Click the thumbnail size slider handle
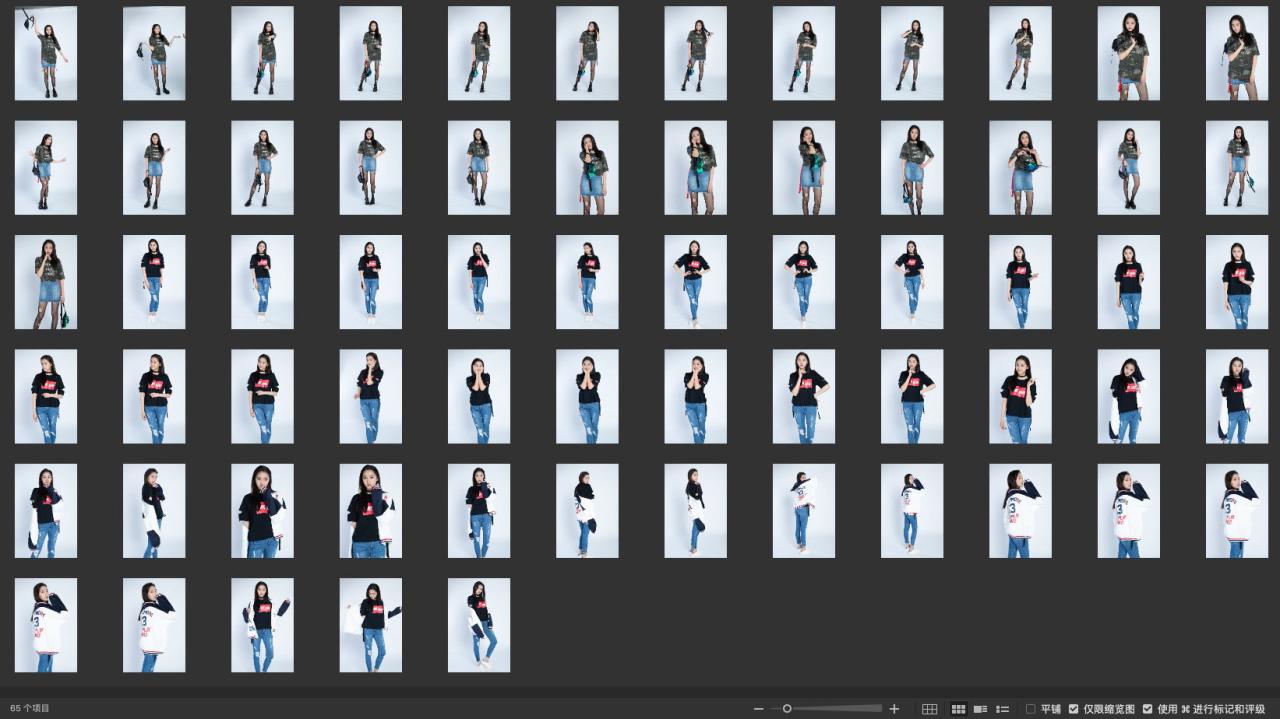Screen dimensions: 1280x719 [x=787, y=709]
